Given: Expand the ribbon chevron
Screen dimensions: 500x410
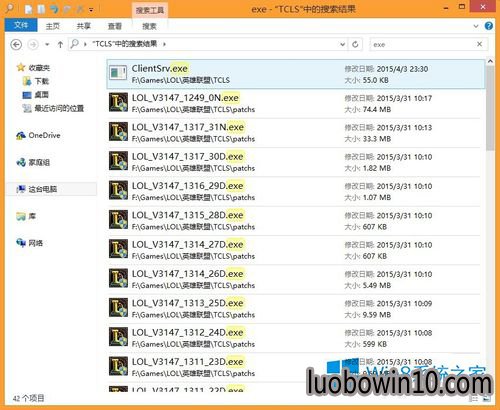Looking at the screenshot, I should coord(476,26).
